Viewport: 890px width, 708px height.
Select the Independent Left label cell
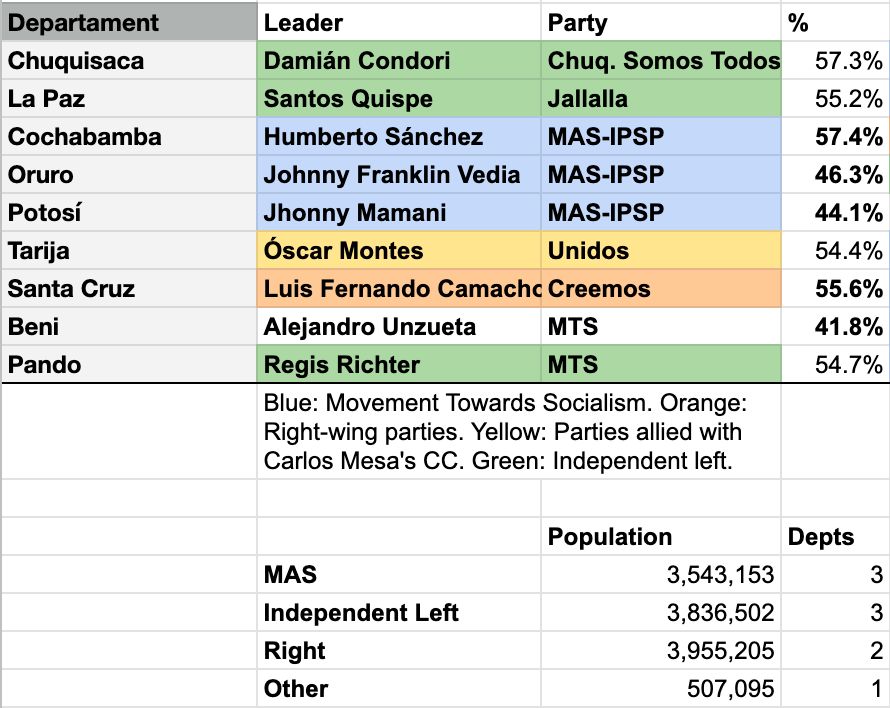click(x=399, y=613)
